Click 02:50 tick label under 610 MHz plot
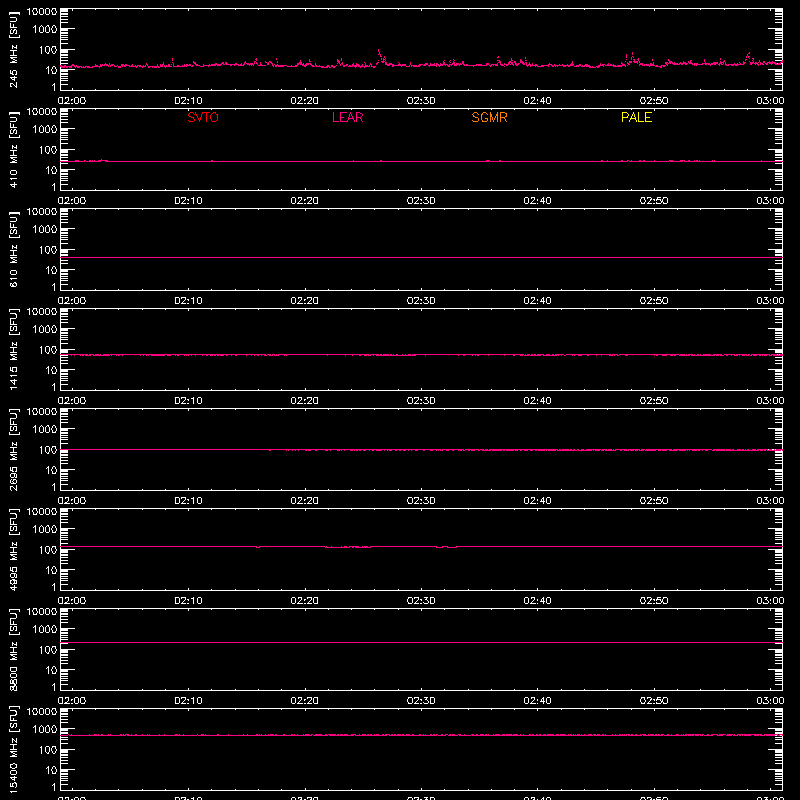Image resolution: width=800 pixels, height=800 pixels. click(x=654, y=301)
